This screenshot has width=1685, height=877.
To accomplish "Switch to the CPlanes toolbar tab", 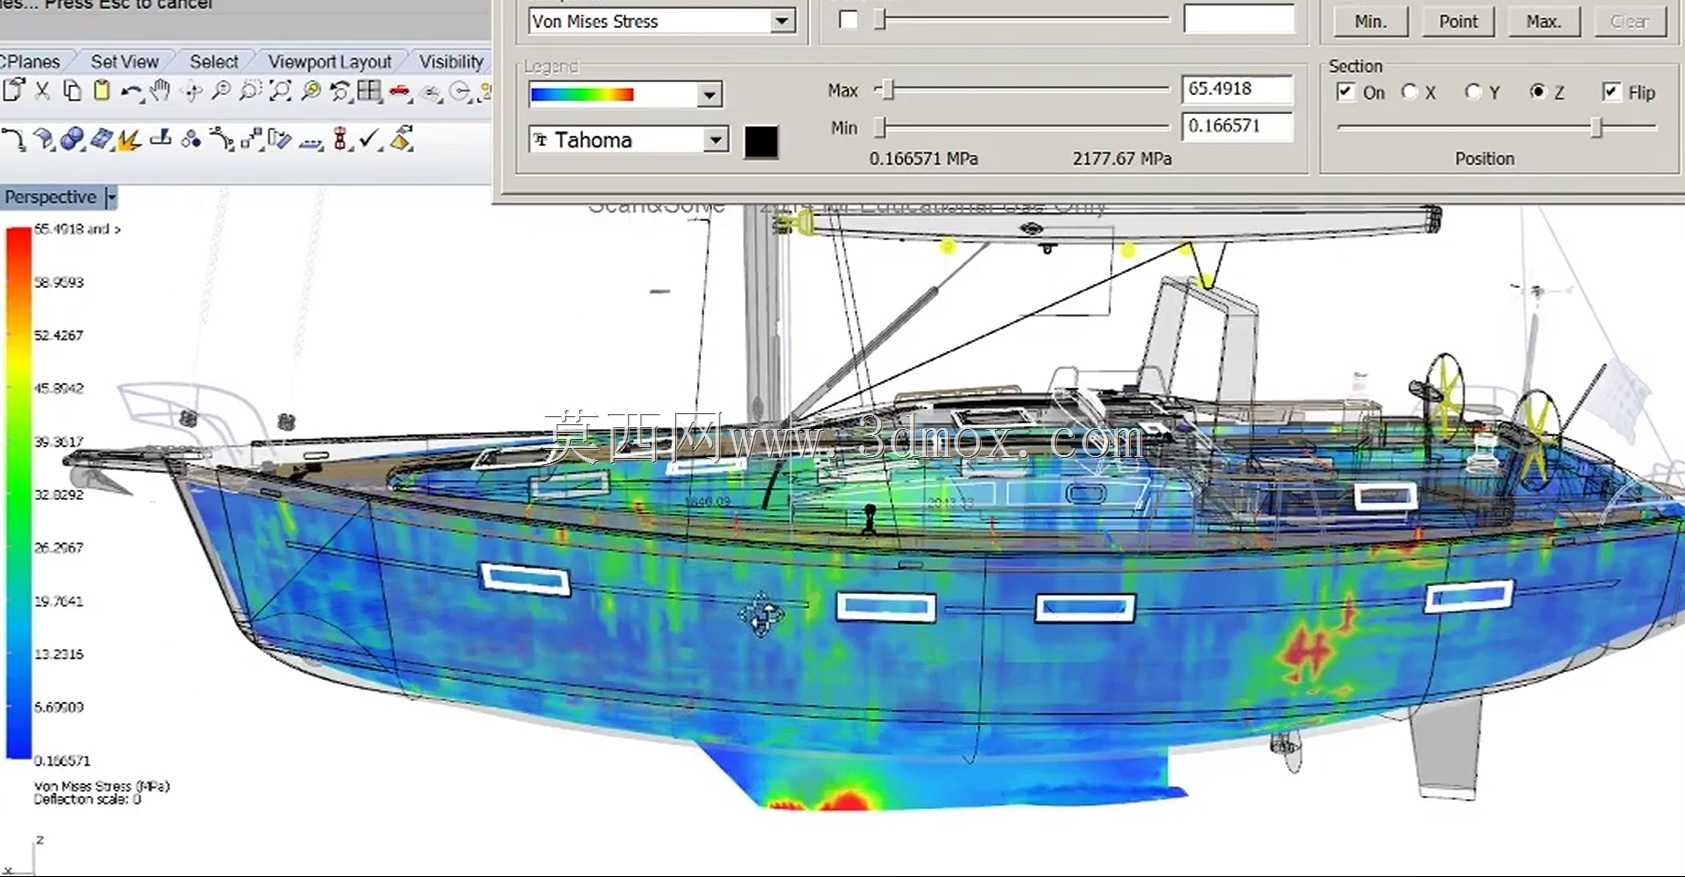I will (x=30, y=61).
